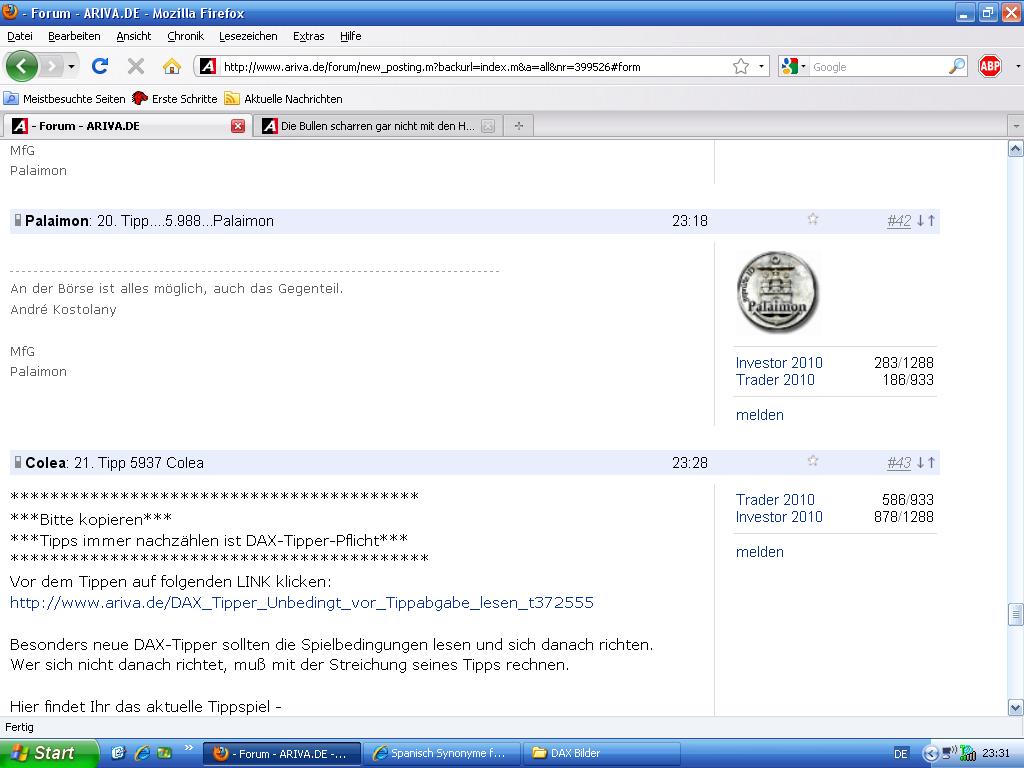
Task: Reload the page with the blue refresh icon
Action: pos(100,66)
